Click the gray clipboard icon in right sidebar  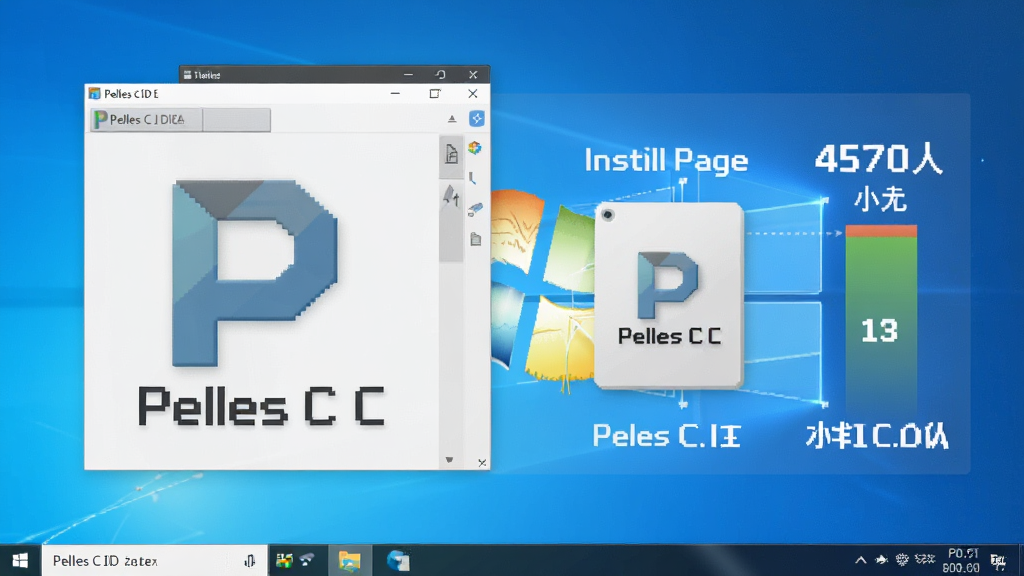tap(475, 239)
